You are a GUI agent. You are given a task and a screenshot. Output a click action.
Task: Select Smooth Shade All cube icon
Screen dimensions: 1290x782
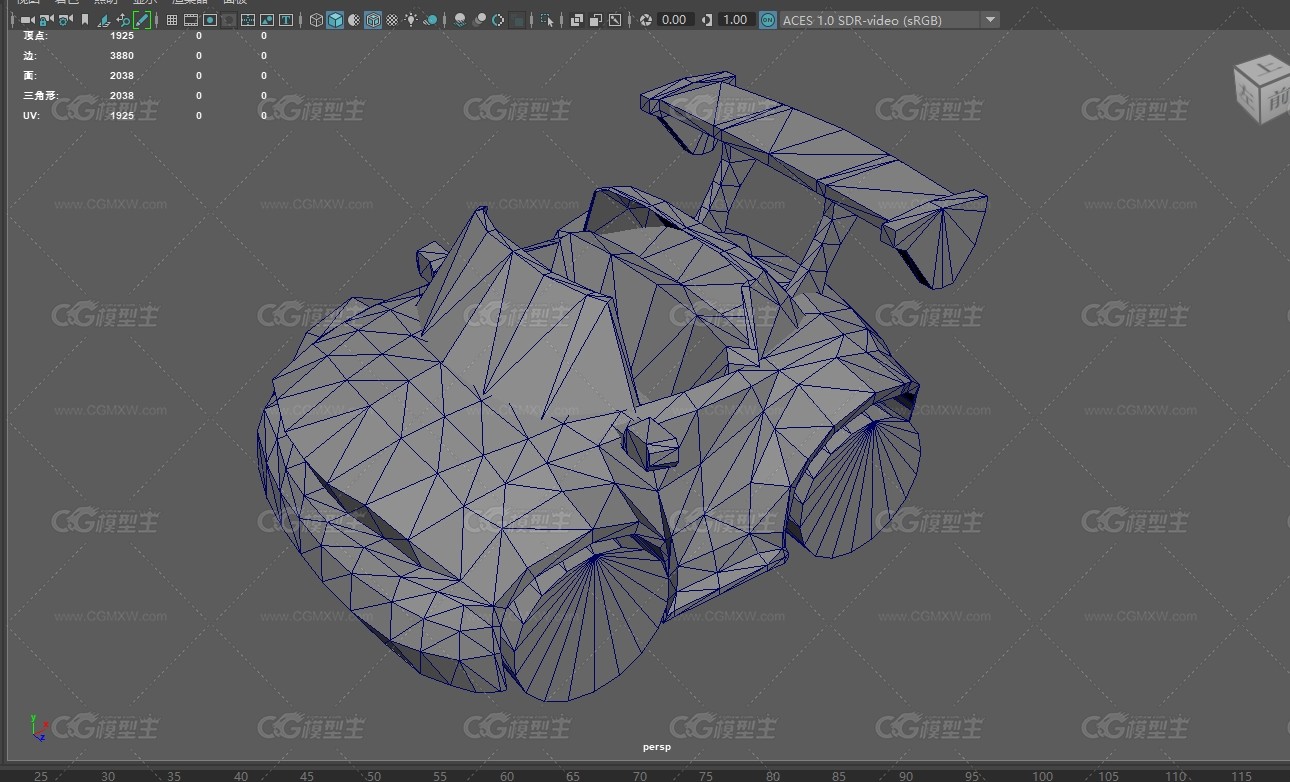click(x=335, y=20)
